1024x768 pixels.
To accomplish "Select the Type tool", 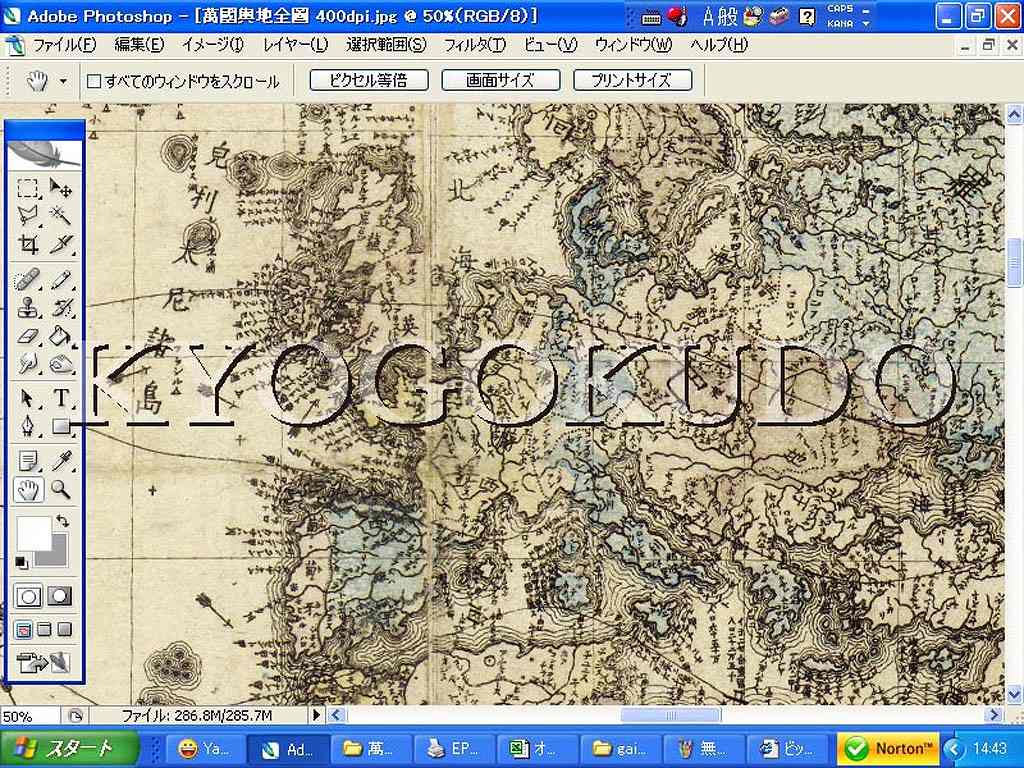I will pos(61,398).
